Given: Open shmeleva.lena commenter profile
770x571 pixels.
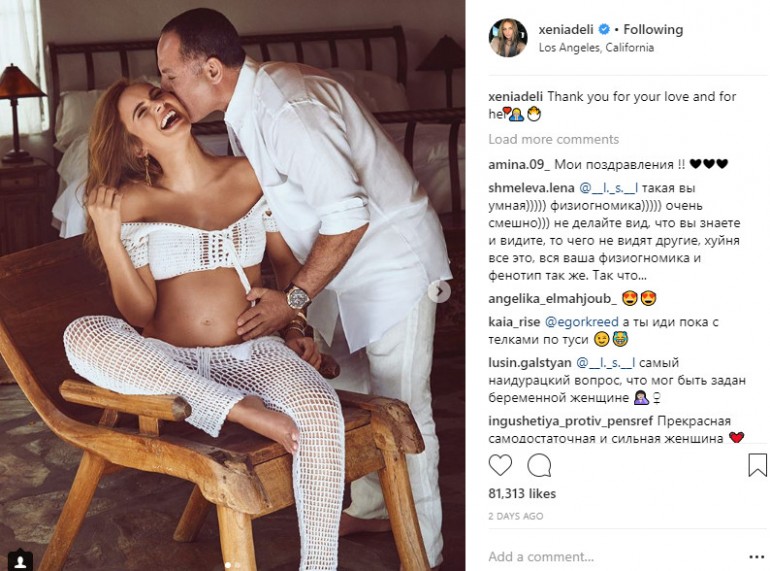Looking at the screenshot, I should [531, 188].
